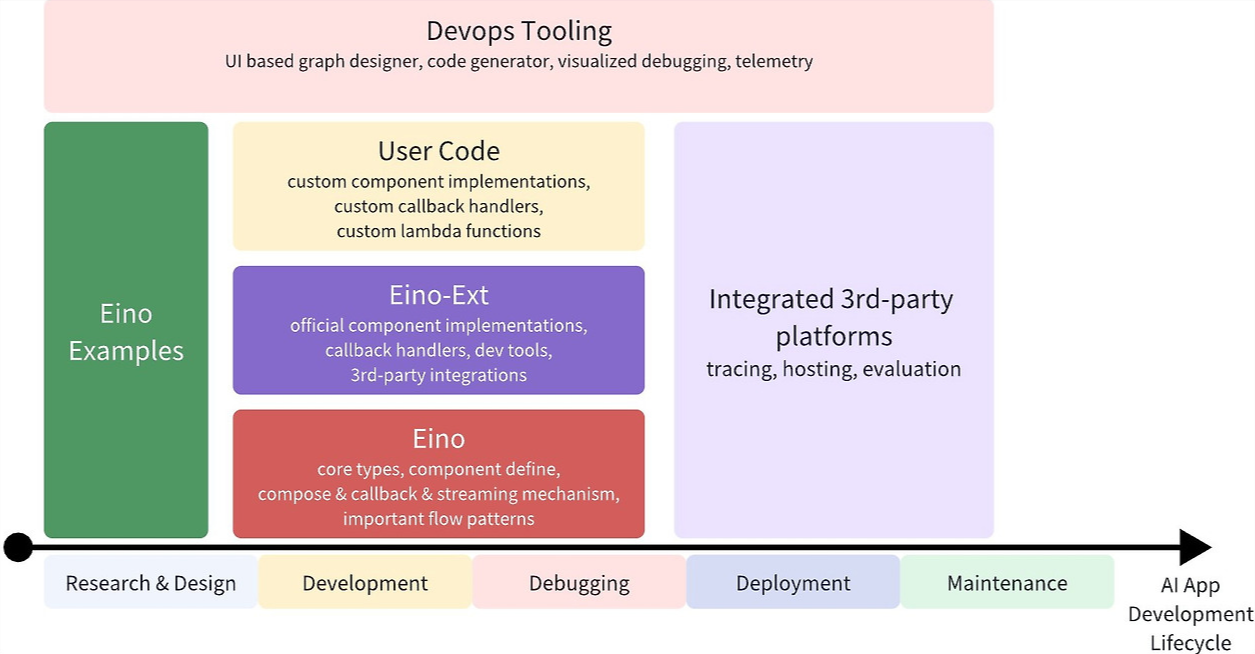Image resolution: width=1255 pixels, height=654 pixels.
Task: Open the User Code block
Action: click(438, 185)
